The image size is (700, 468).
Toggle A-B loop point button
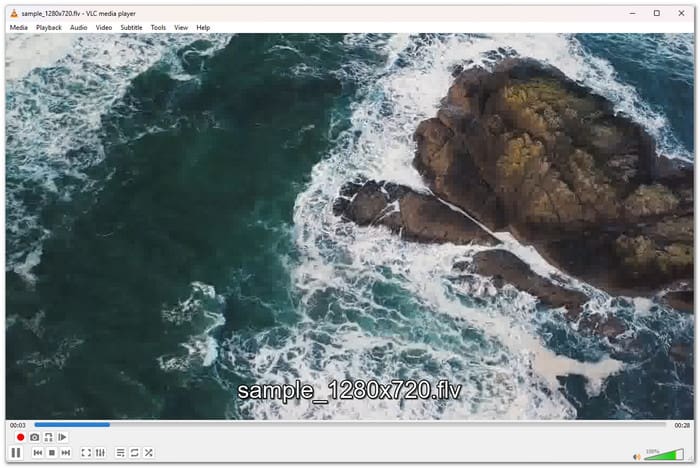pos(48,437)
